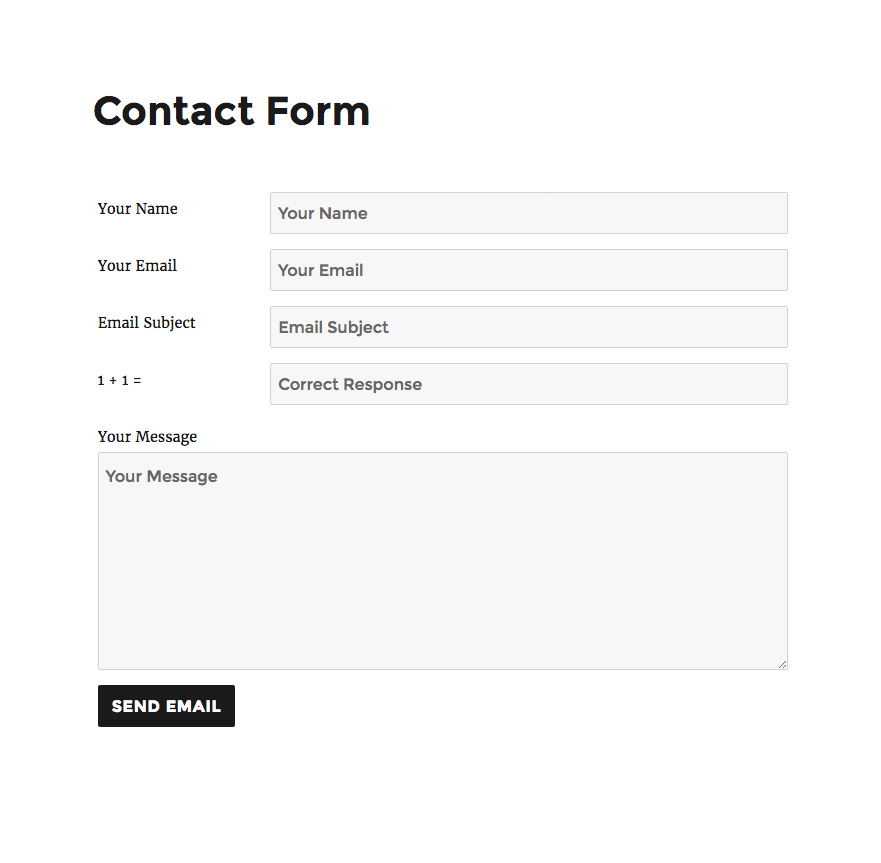Screen dimensions: 881x863
Task: Click the Correct Response captcha field
Action: [528, 384]
